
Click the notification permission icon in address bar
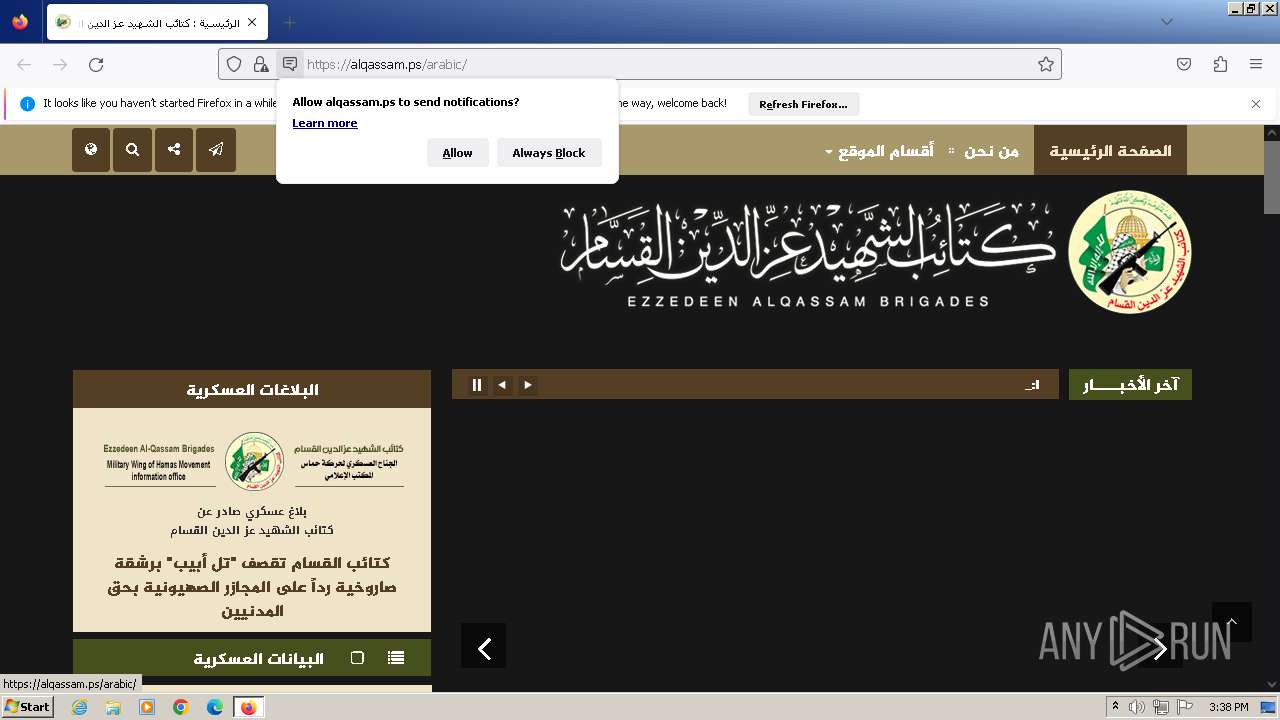[290, 64]
